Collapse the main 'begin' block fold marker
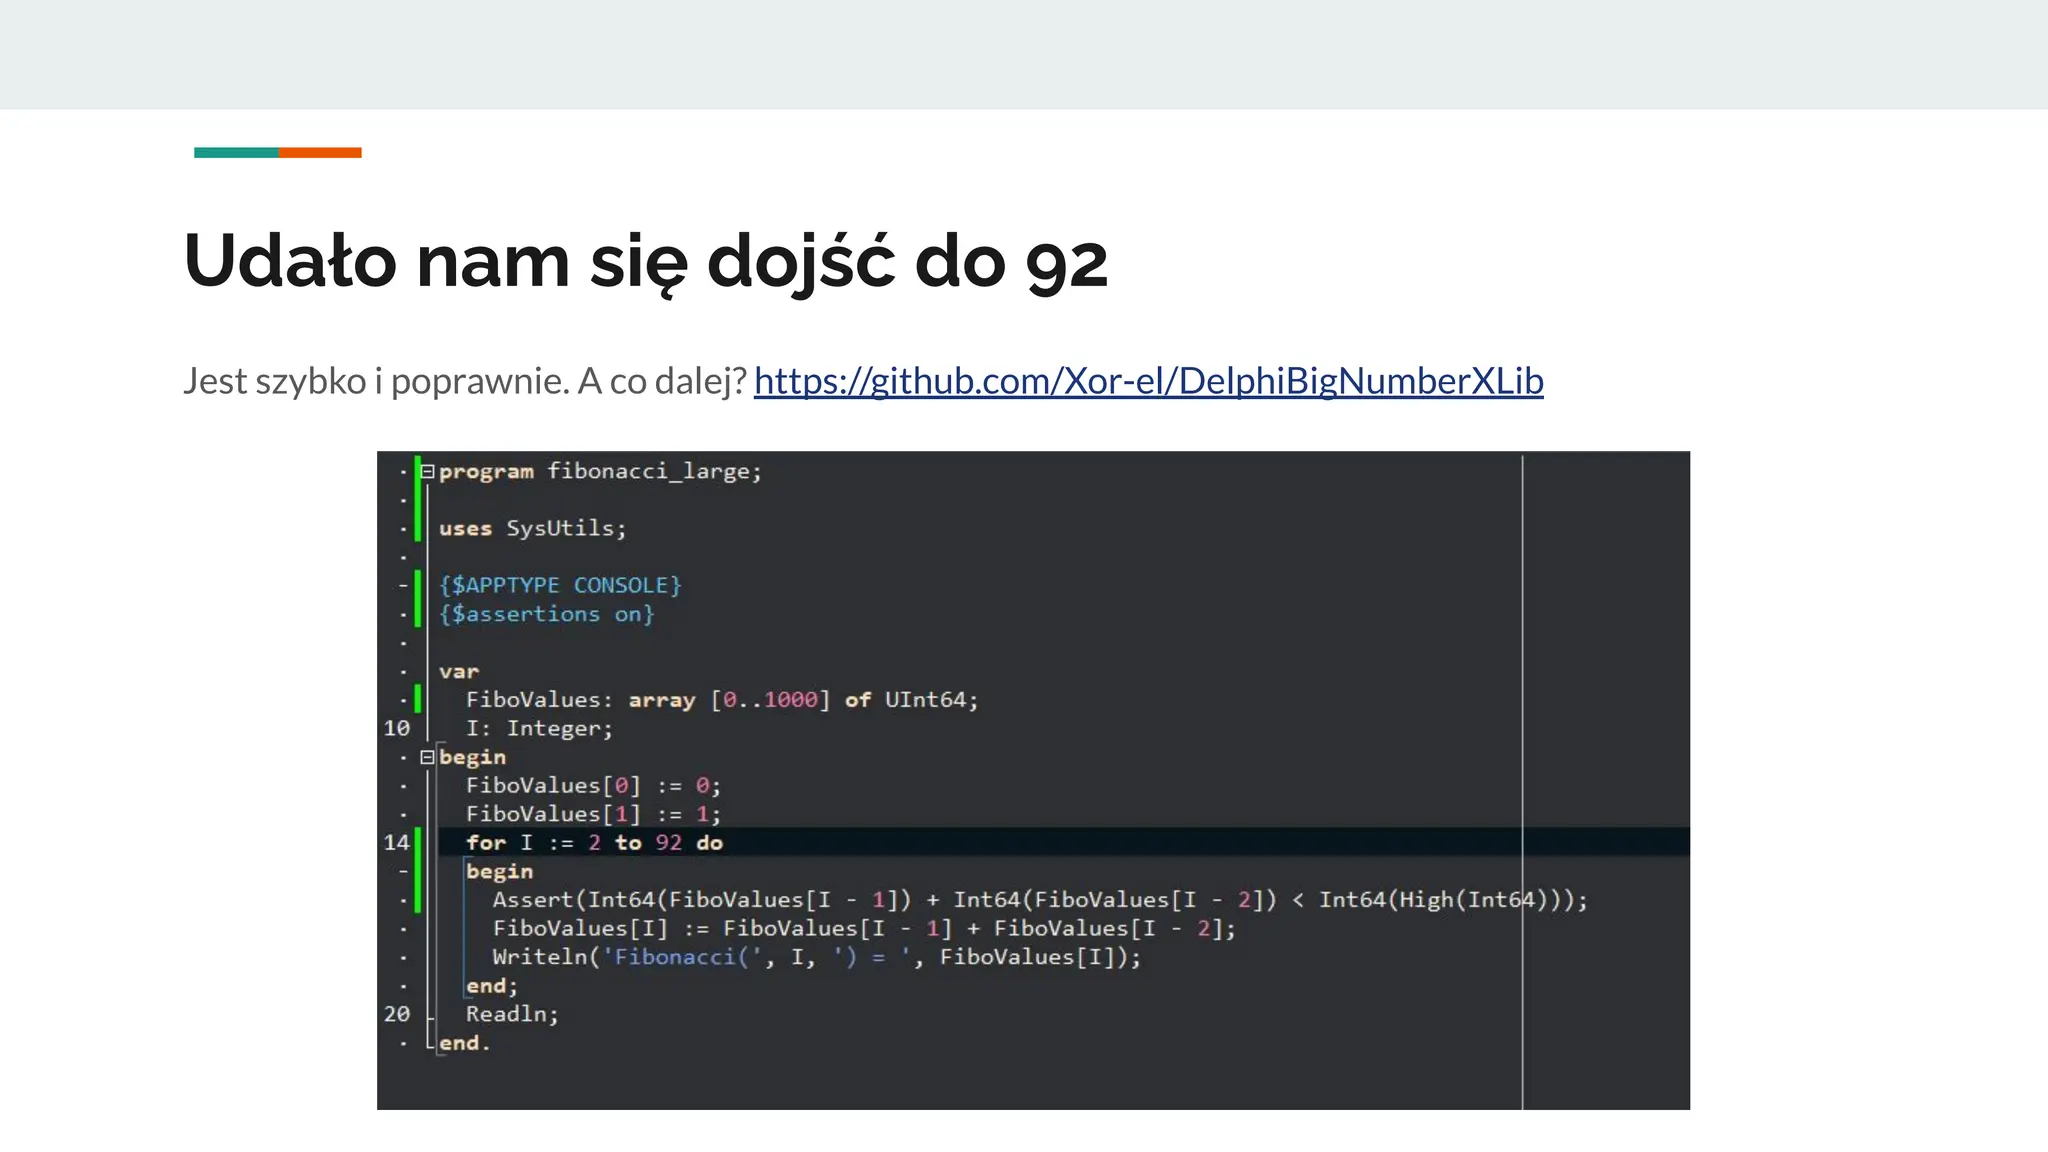This screenshot has height=1152, width=2048. 428,757
